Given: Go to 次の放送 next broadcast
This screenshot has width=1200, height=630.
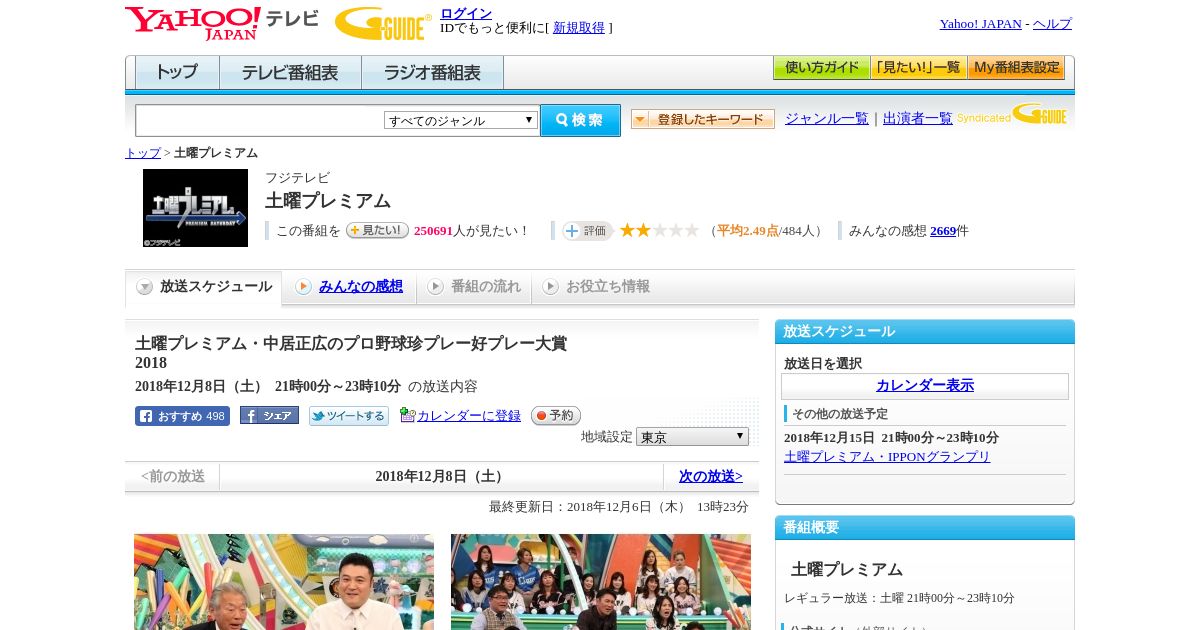Looking at the screenshot, I should click(x=711, y=477).
